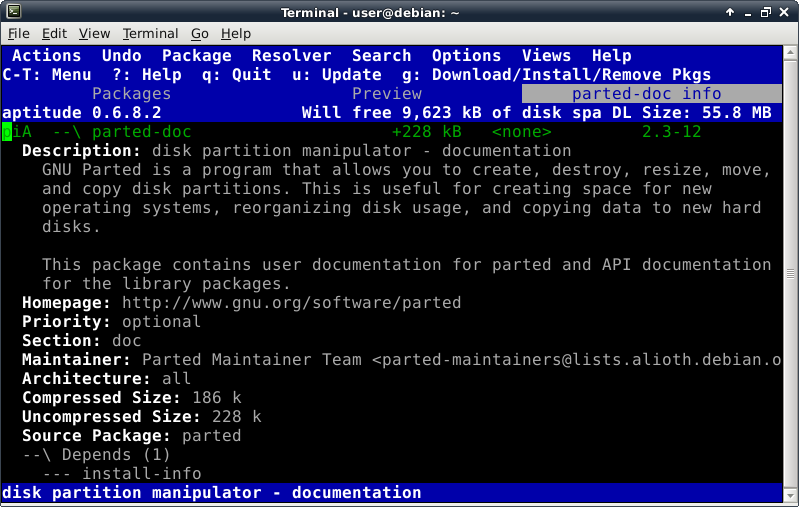Click the scrollbar up arrow
The width and height of the screenshot is (799, 507).
(790, 52)
